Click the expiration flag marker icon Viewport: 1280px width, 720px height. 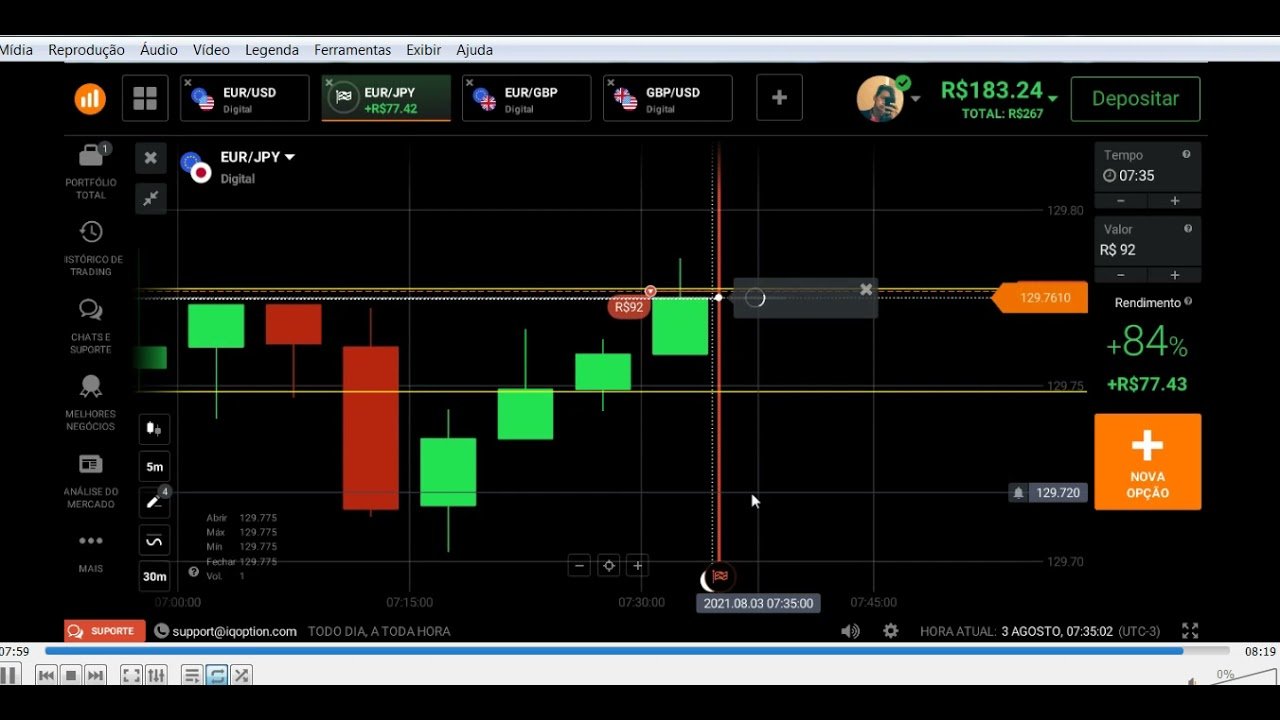(719, 576)
